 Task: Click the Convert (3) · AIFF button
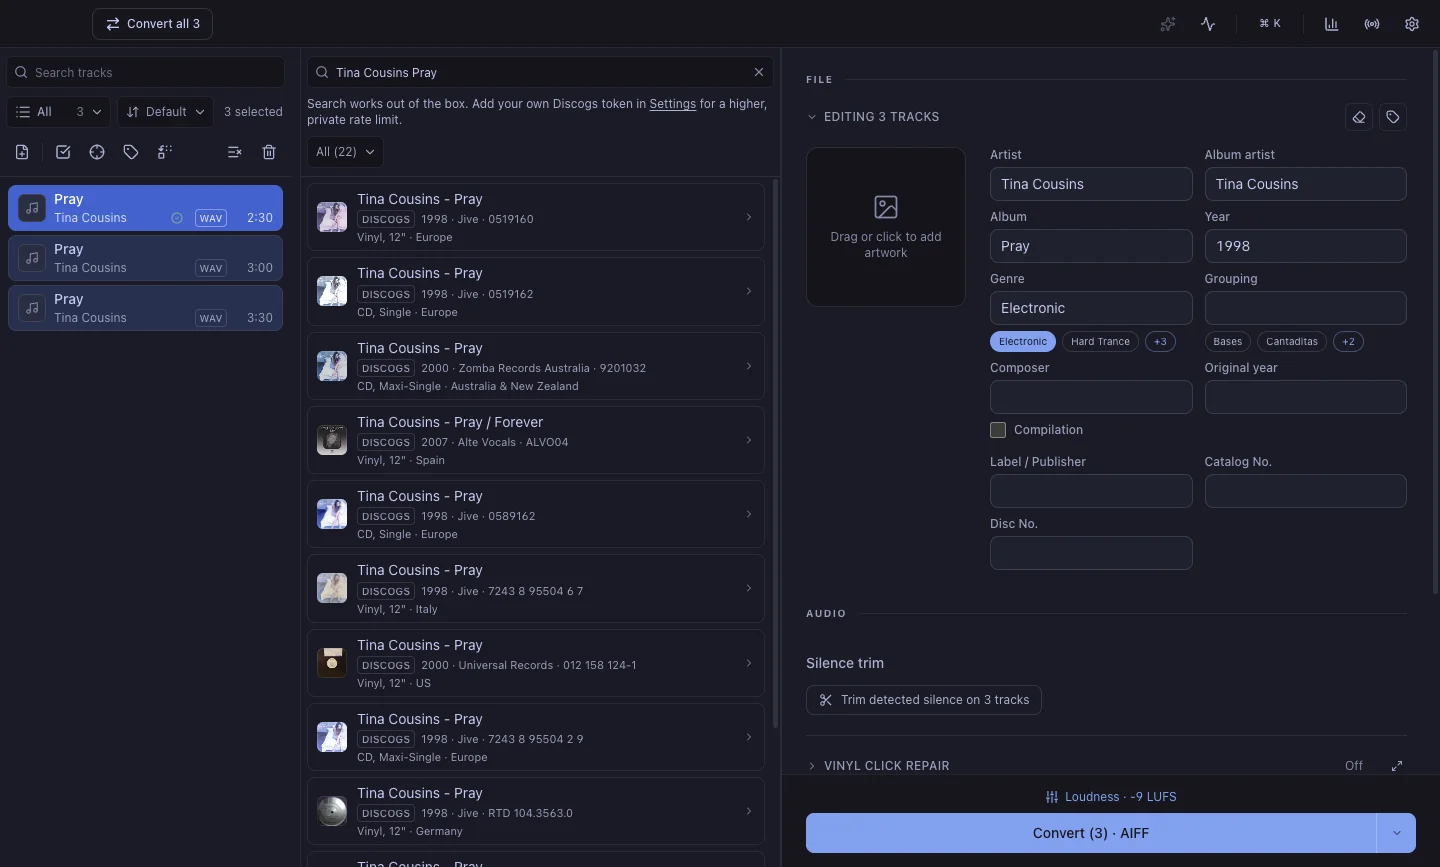[1091, 833]
